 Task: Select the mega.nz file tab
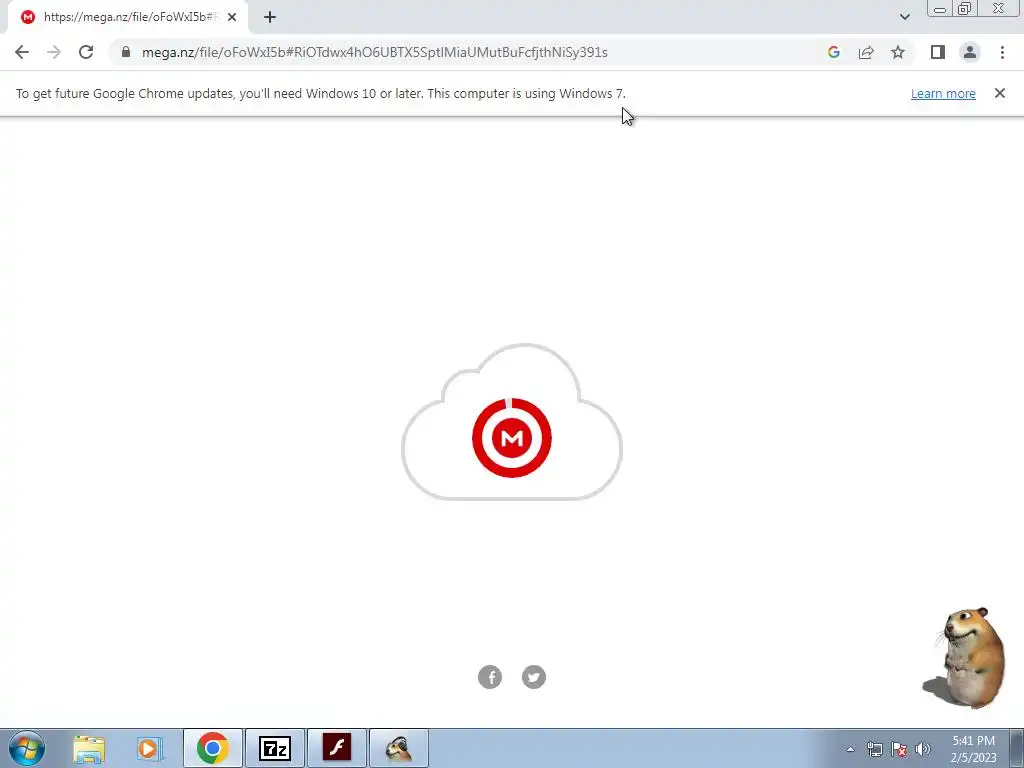[128, 18]
